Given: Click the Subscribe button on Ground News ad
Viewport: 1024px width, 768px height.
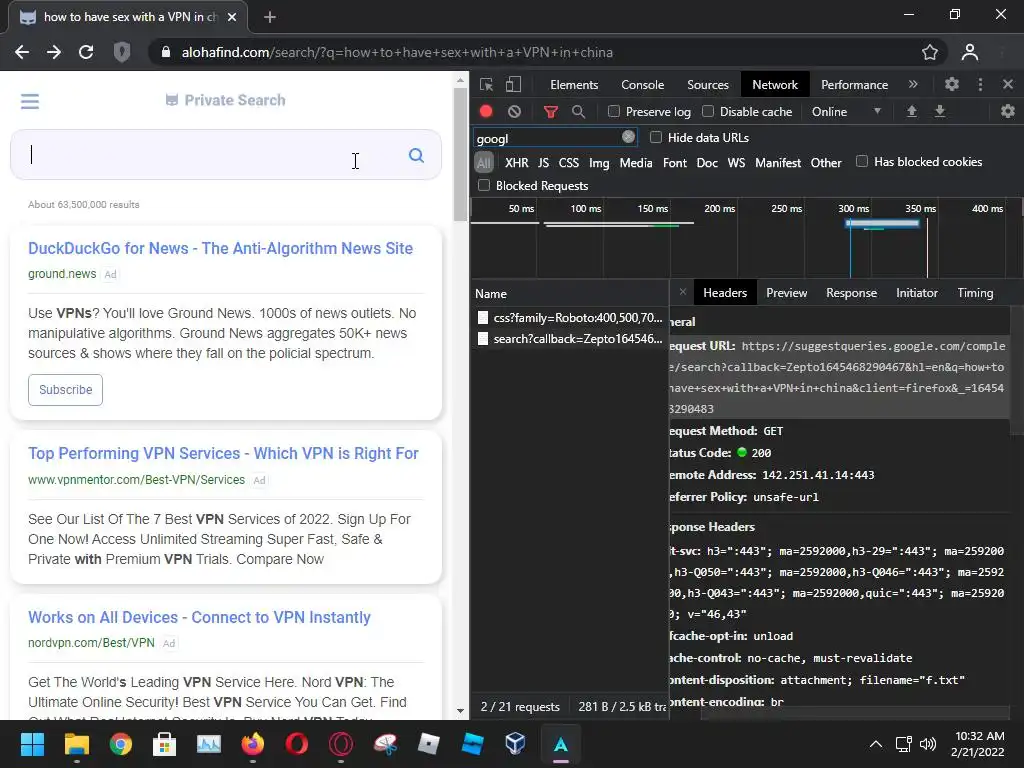Looking at the screenshot, I should (x=65, y=390).
